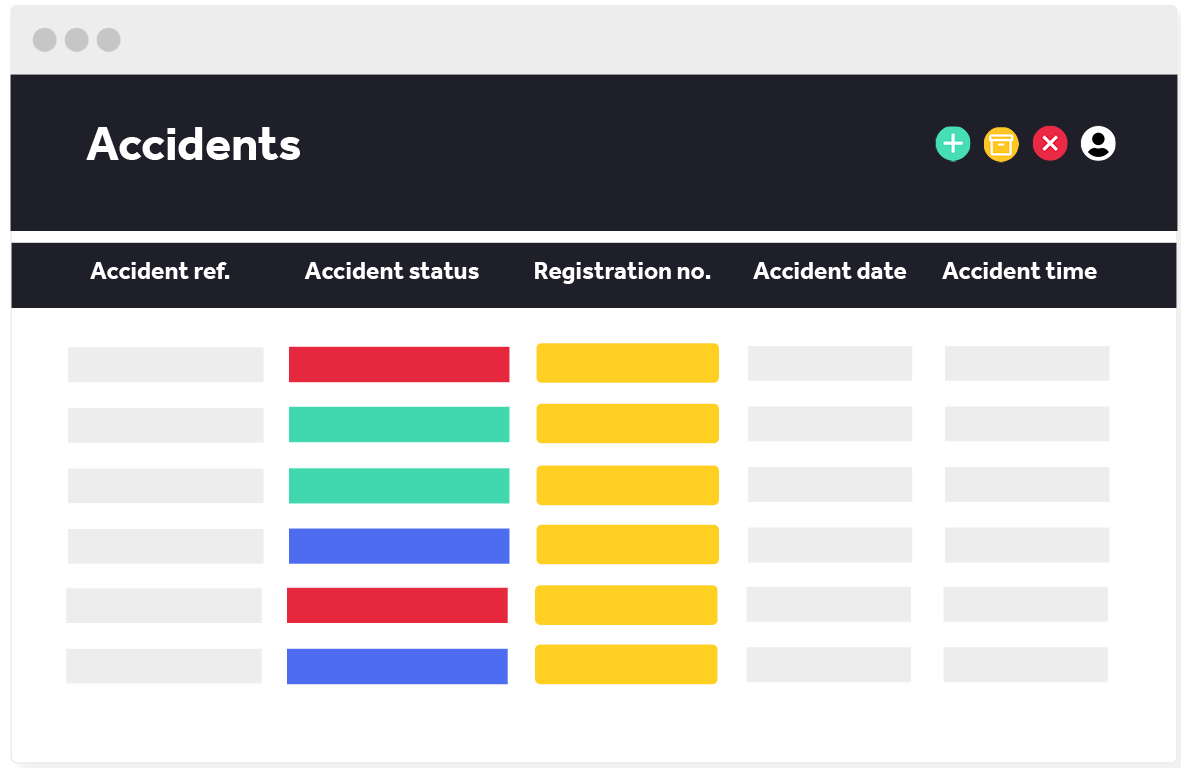Select the blue status in last row
Screen dimensions: 1181x768
pos(397,666)
